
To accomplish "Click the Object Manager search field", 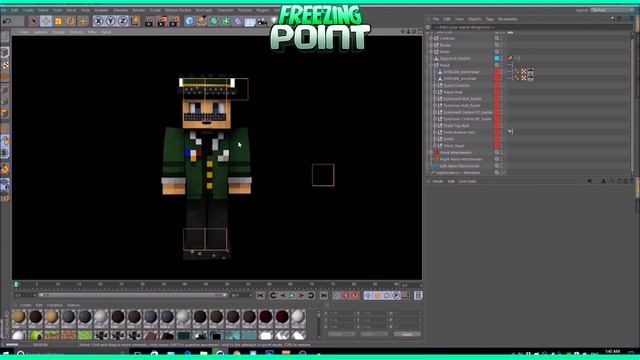I will 531,27.
